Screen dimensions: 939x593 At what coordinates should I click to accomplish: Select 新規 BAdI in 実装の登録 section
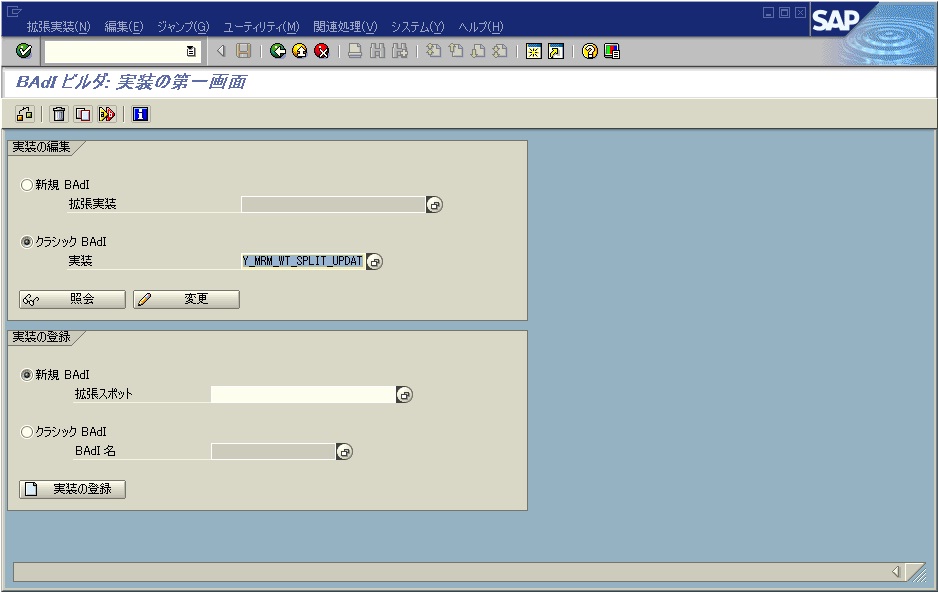coord(24,373)
